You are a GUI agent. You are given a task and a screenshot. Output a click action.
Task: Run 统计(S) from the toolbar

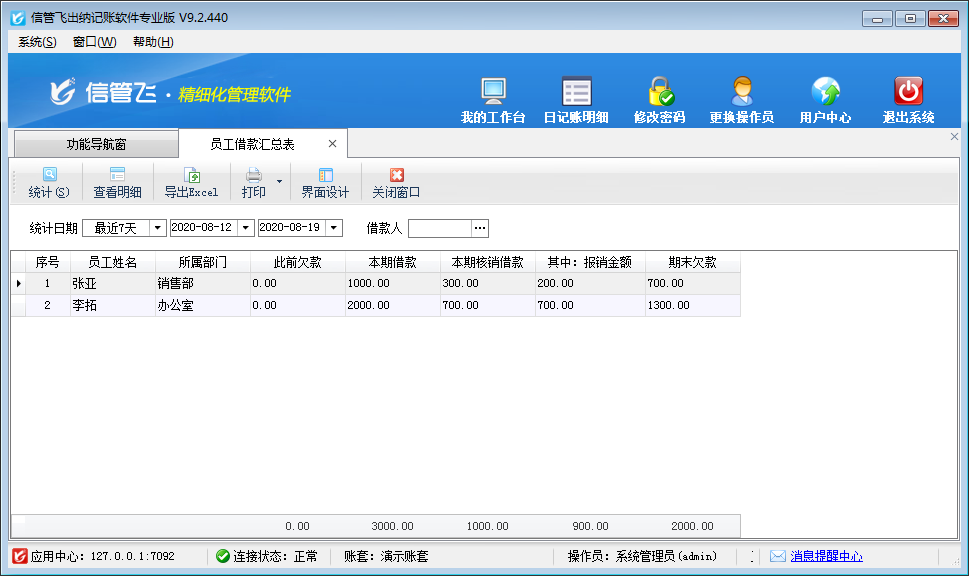point(49,183)
